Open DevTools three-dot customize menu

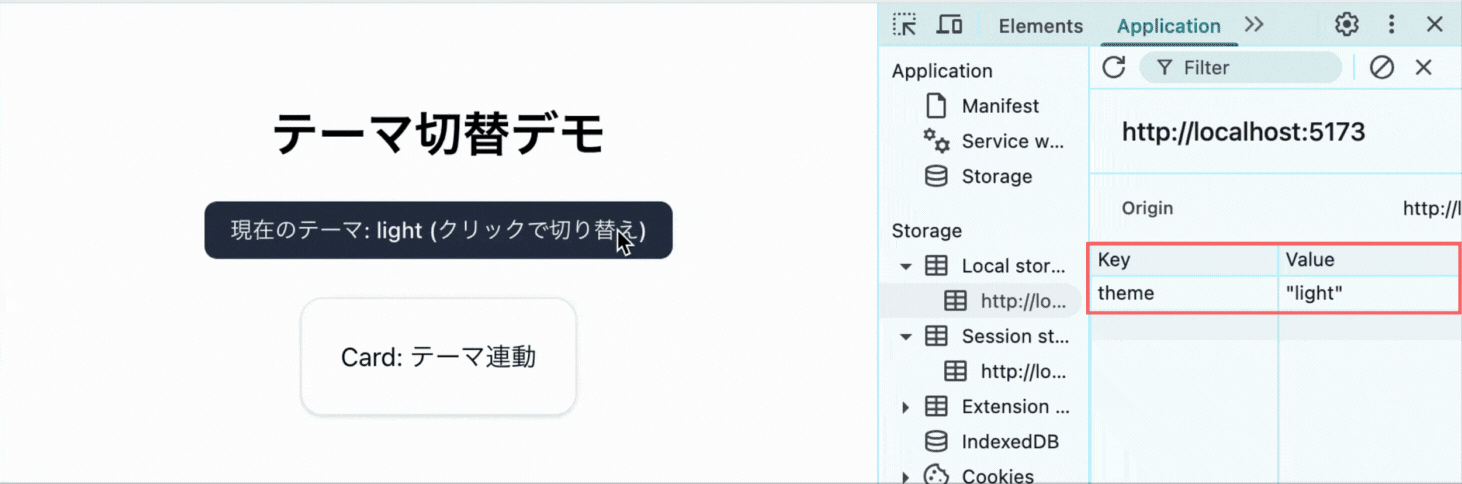pyautogui.click(x=1391, y=25)
